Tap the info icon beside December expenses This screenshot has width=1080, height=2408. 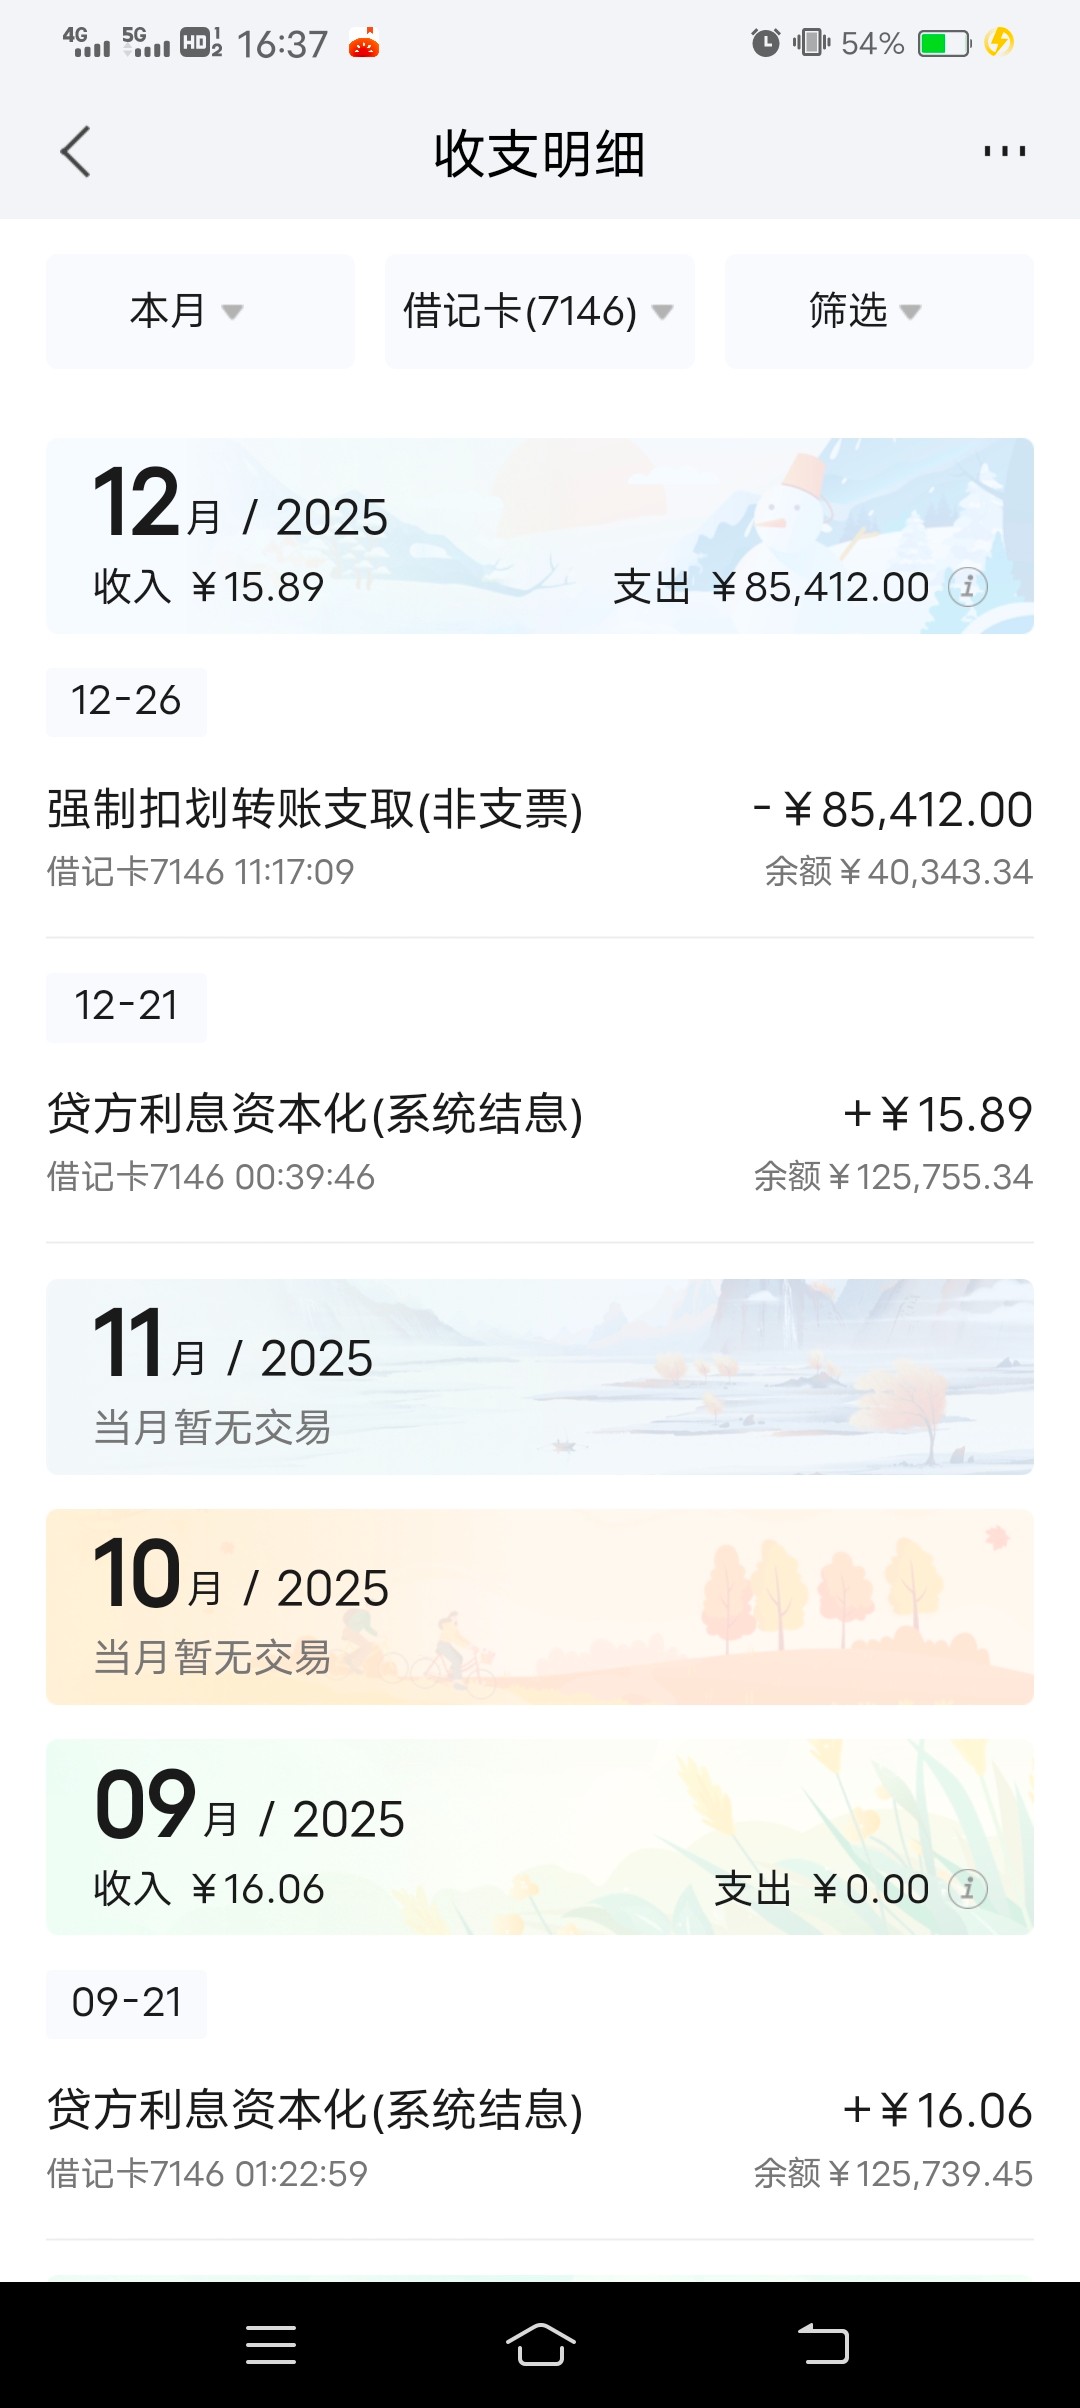pos(968,587)
